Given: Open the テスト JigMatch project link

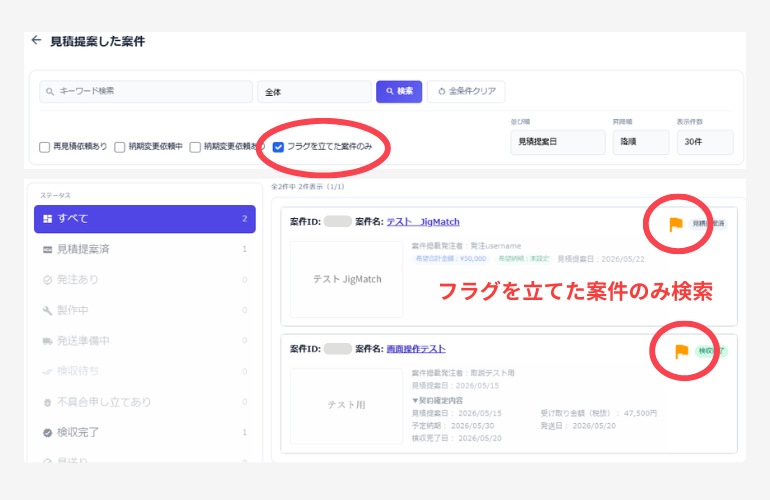Looking at the screenshot, I should [423, 222].
